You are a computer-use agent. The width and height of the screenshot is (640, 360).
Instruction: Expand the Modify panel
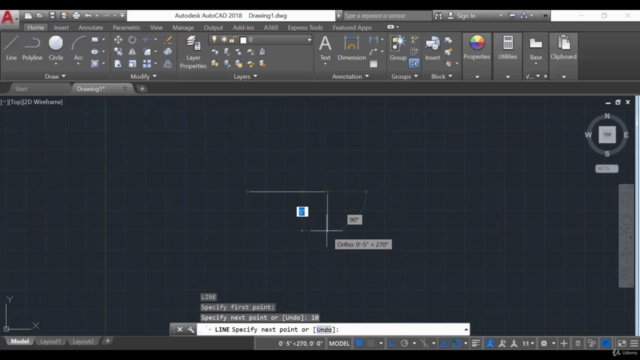click(143, 76)
